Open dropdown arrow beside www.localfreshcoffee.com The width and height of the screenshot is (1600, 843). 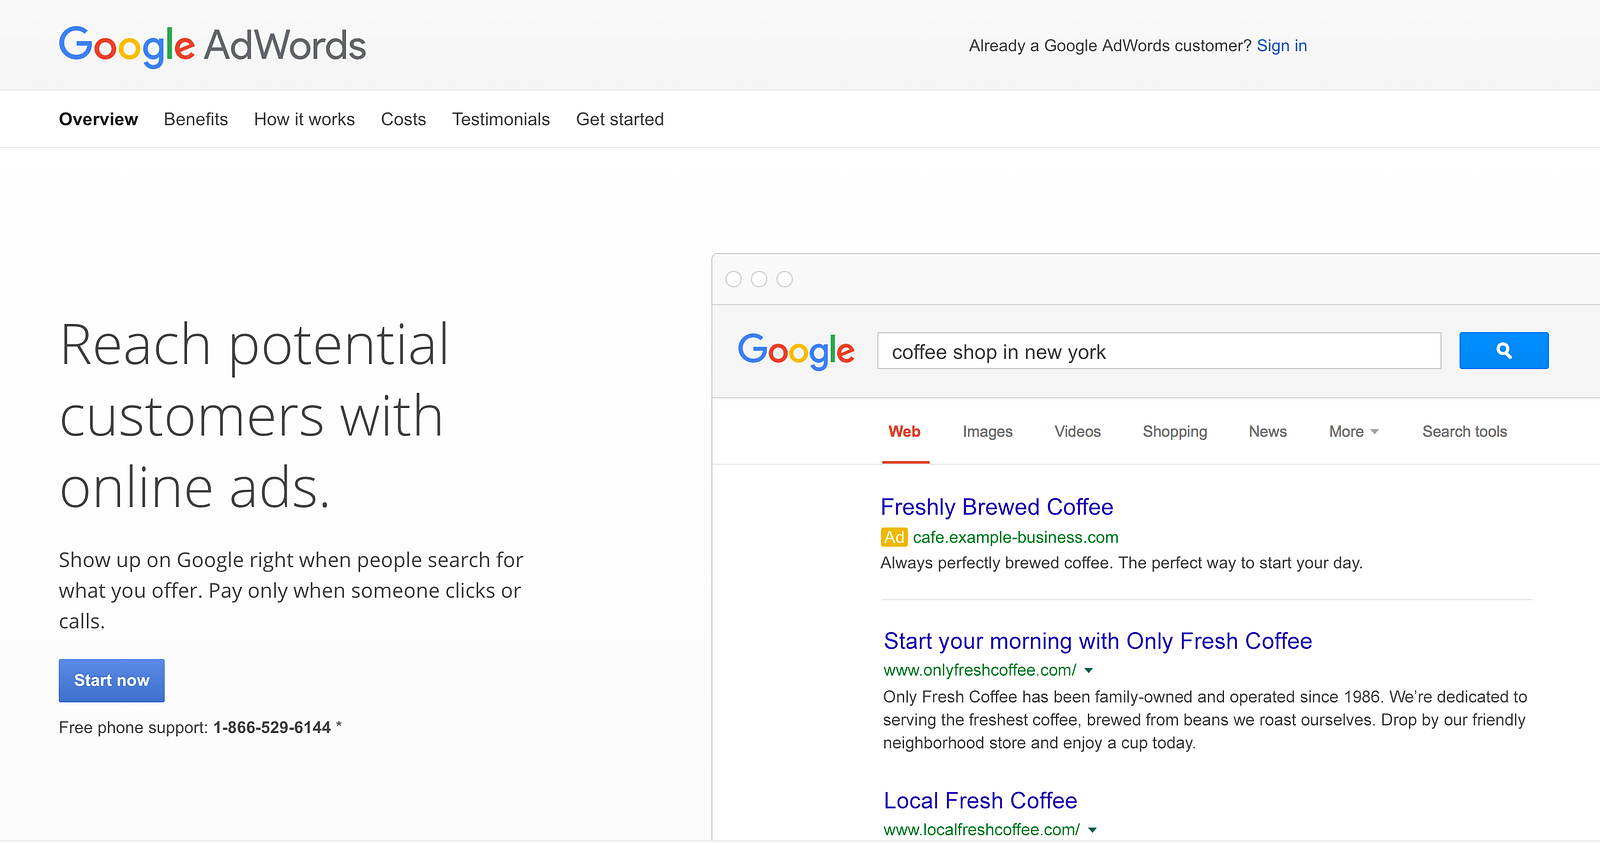point(1092,830)
